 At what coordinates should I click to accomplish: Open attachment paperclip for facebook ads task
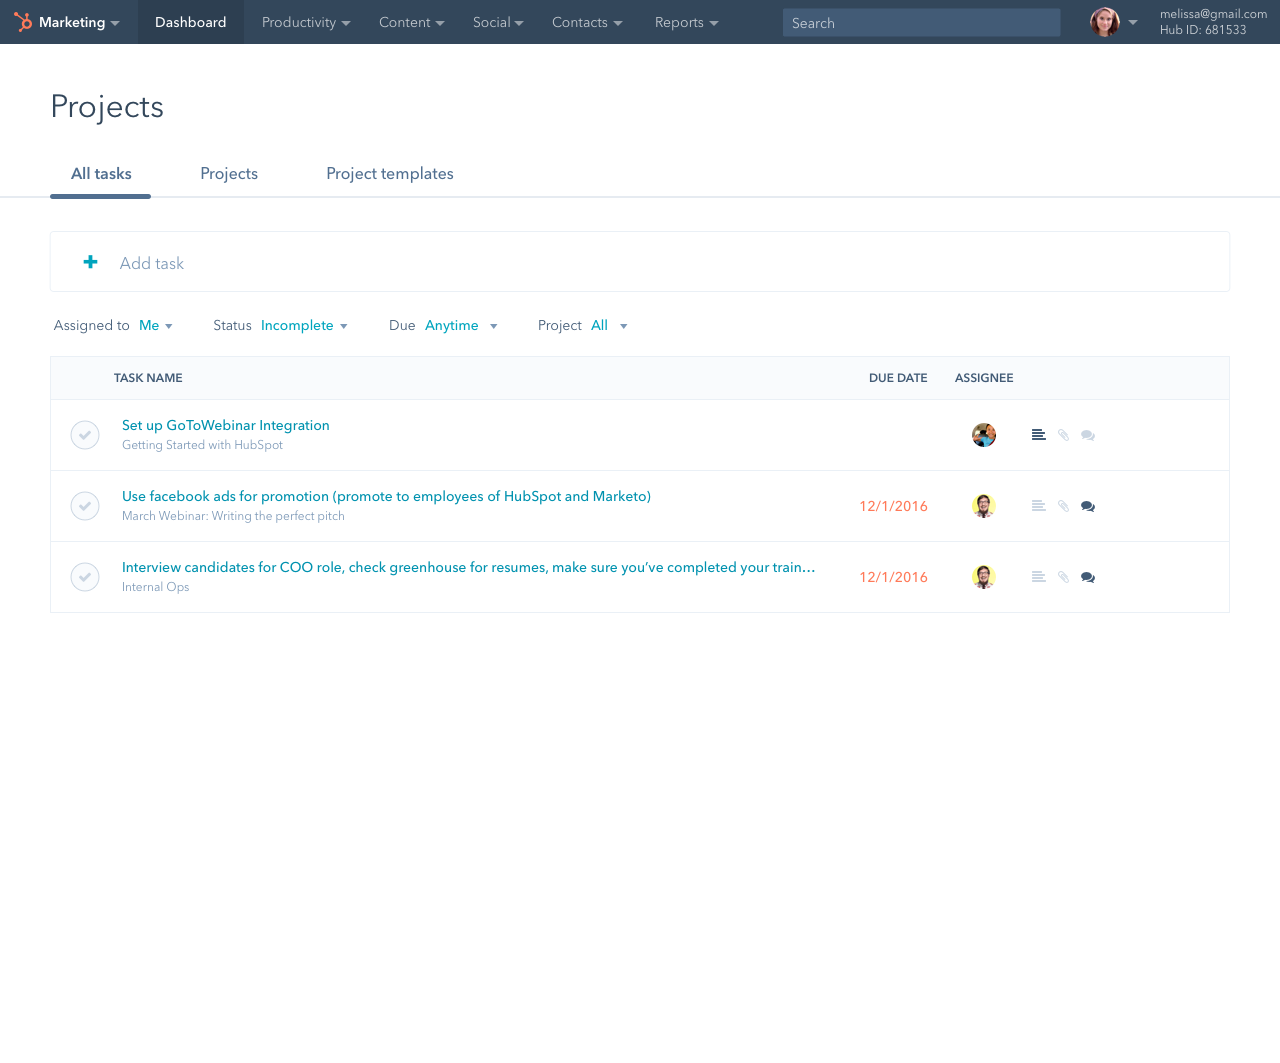(x=1063, y=506)
